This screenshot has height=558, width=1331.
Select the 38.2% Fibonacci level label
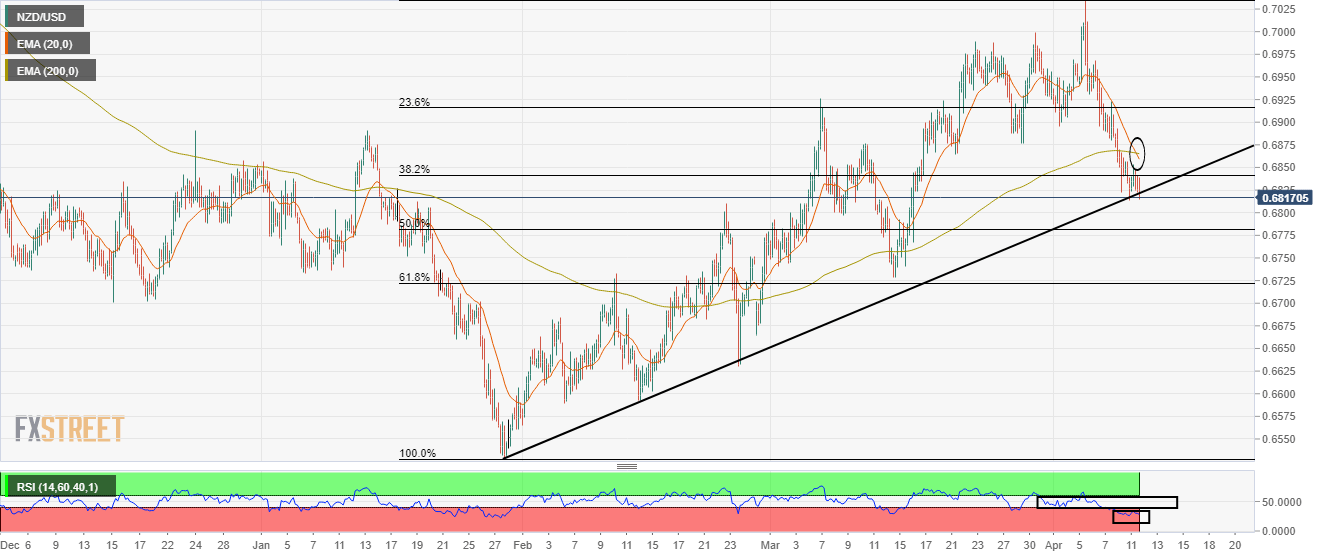coord(414,170)
